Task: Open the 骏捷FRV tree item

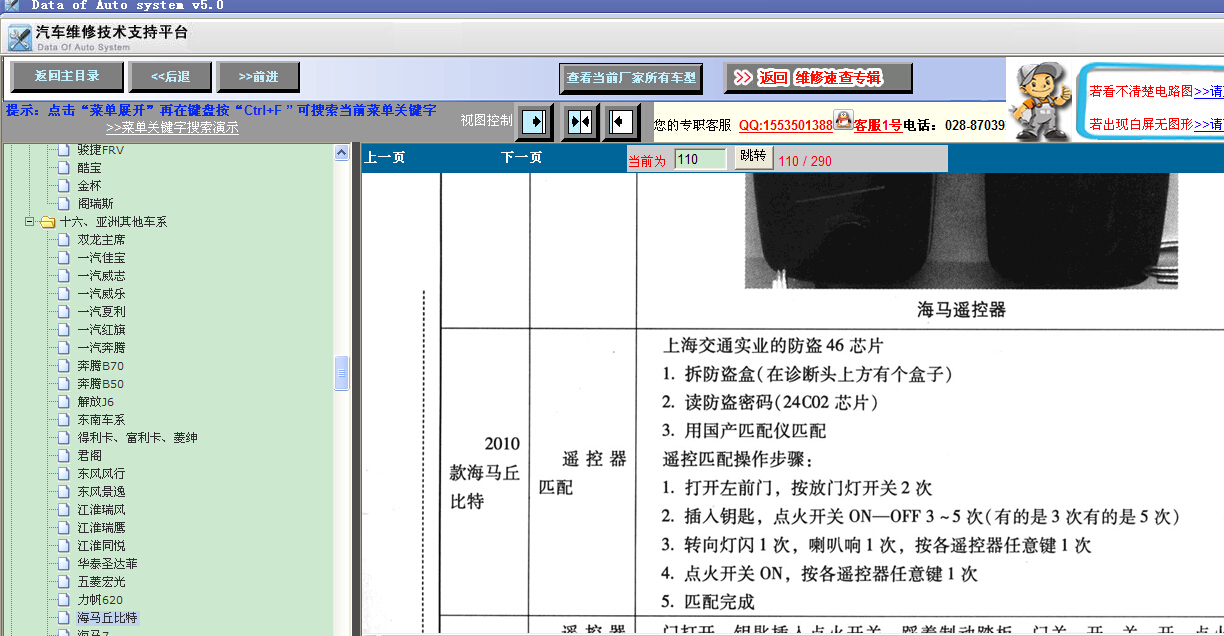Action: (x=101, y=150)
